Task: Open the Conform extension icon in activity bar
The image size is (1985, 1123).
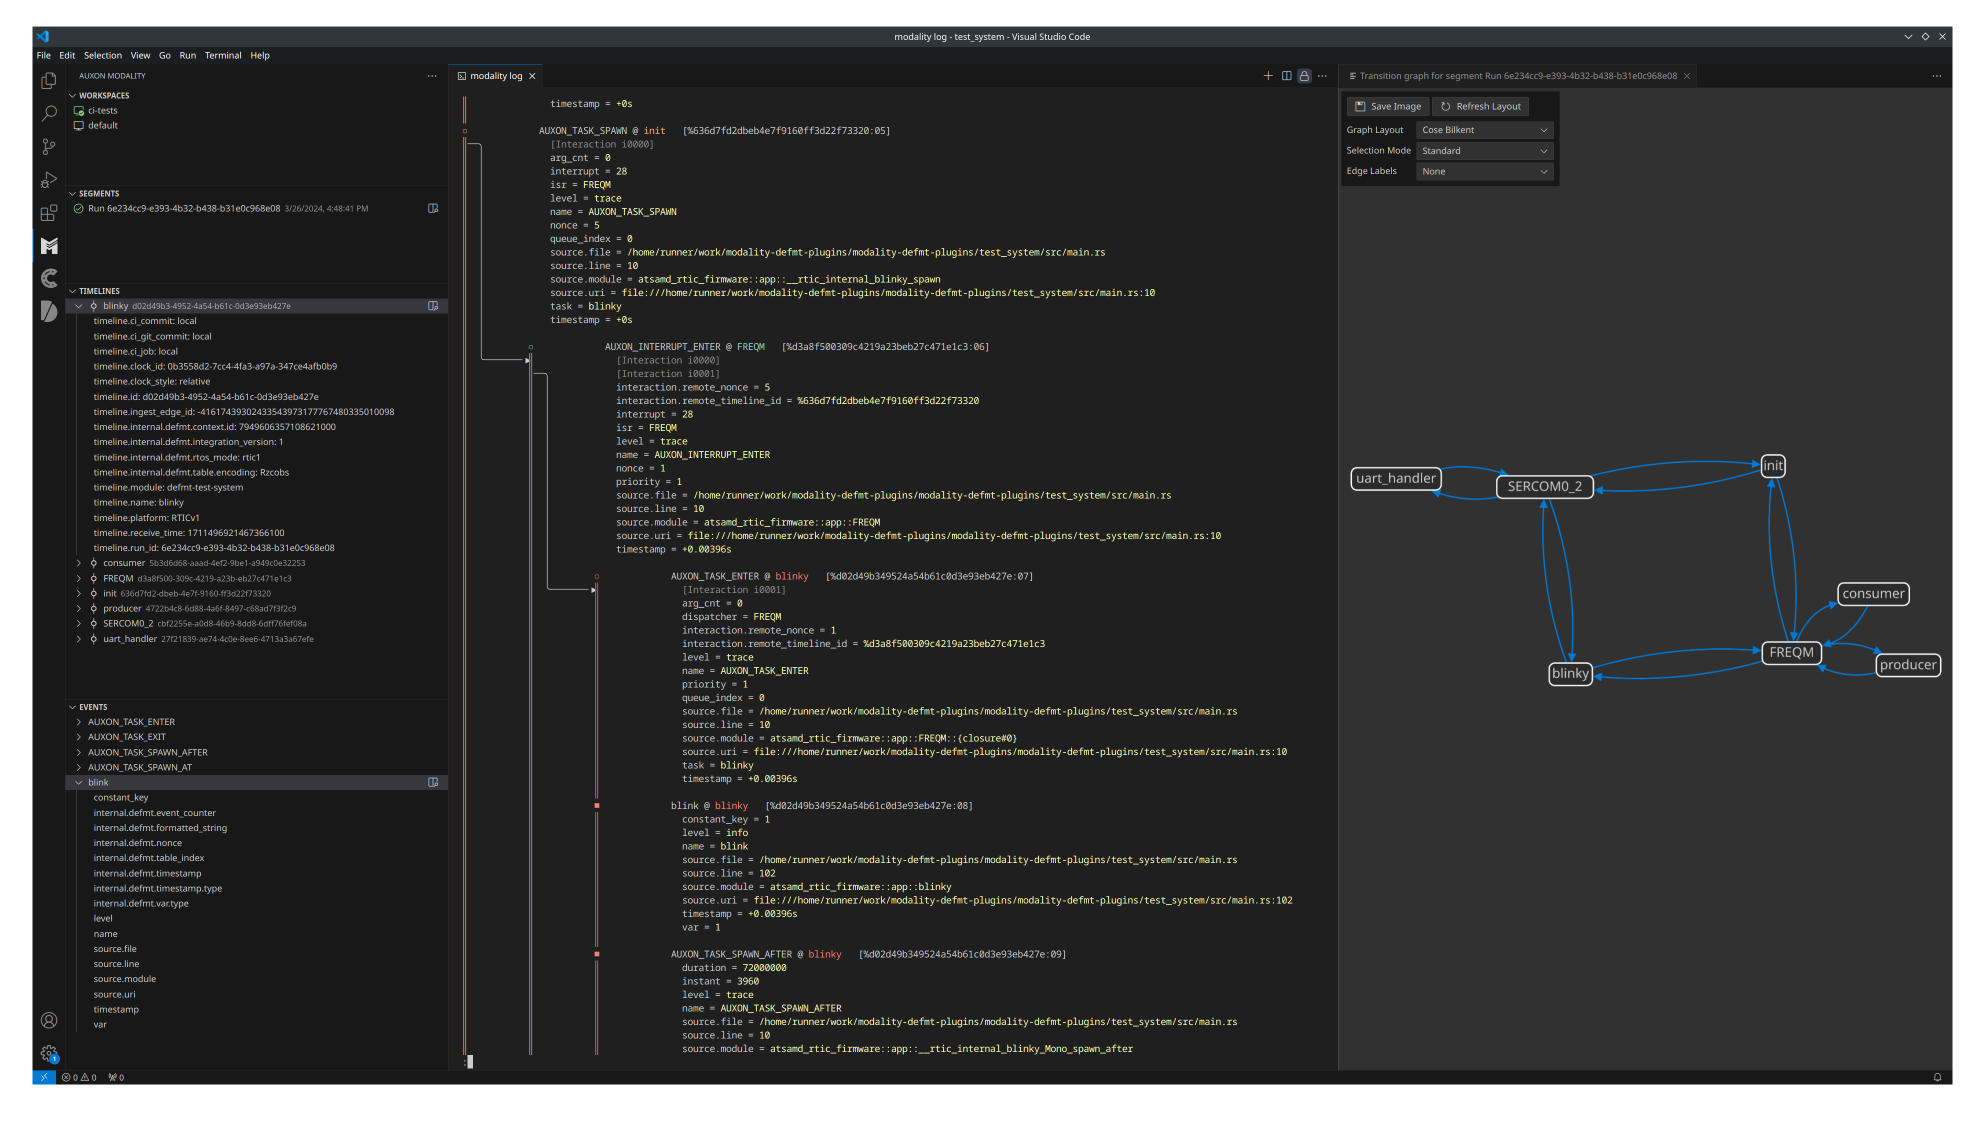Action: 49,278
